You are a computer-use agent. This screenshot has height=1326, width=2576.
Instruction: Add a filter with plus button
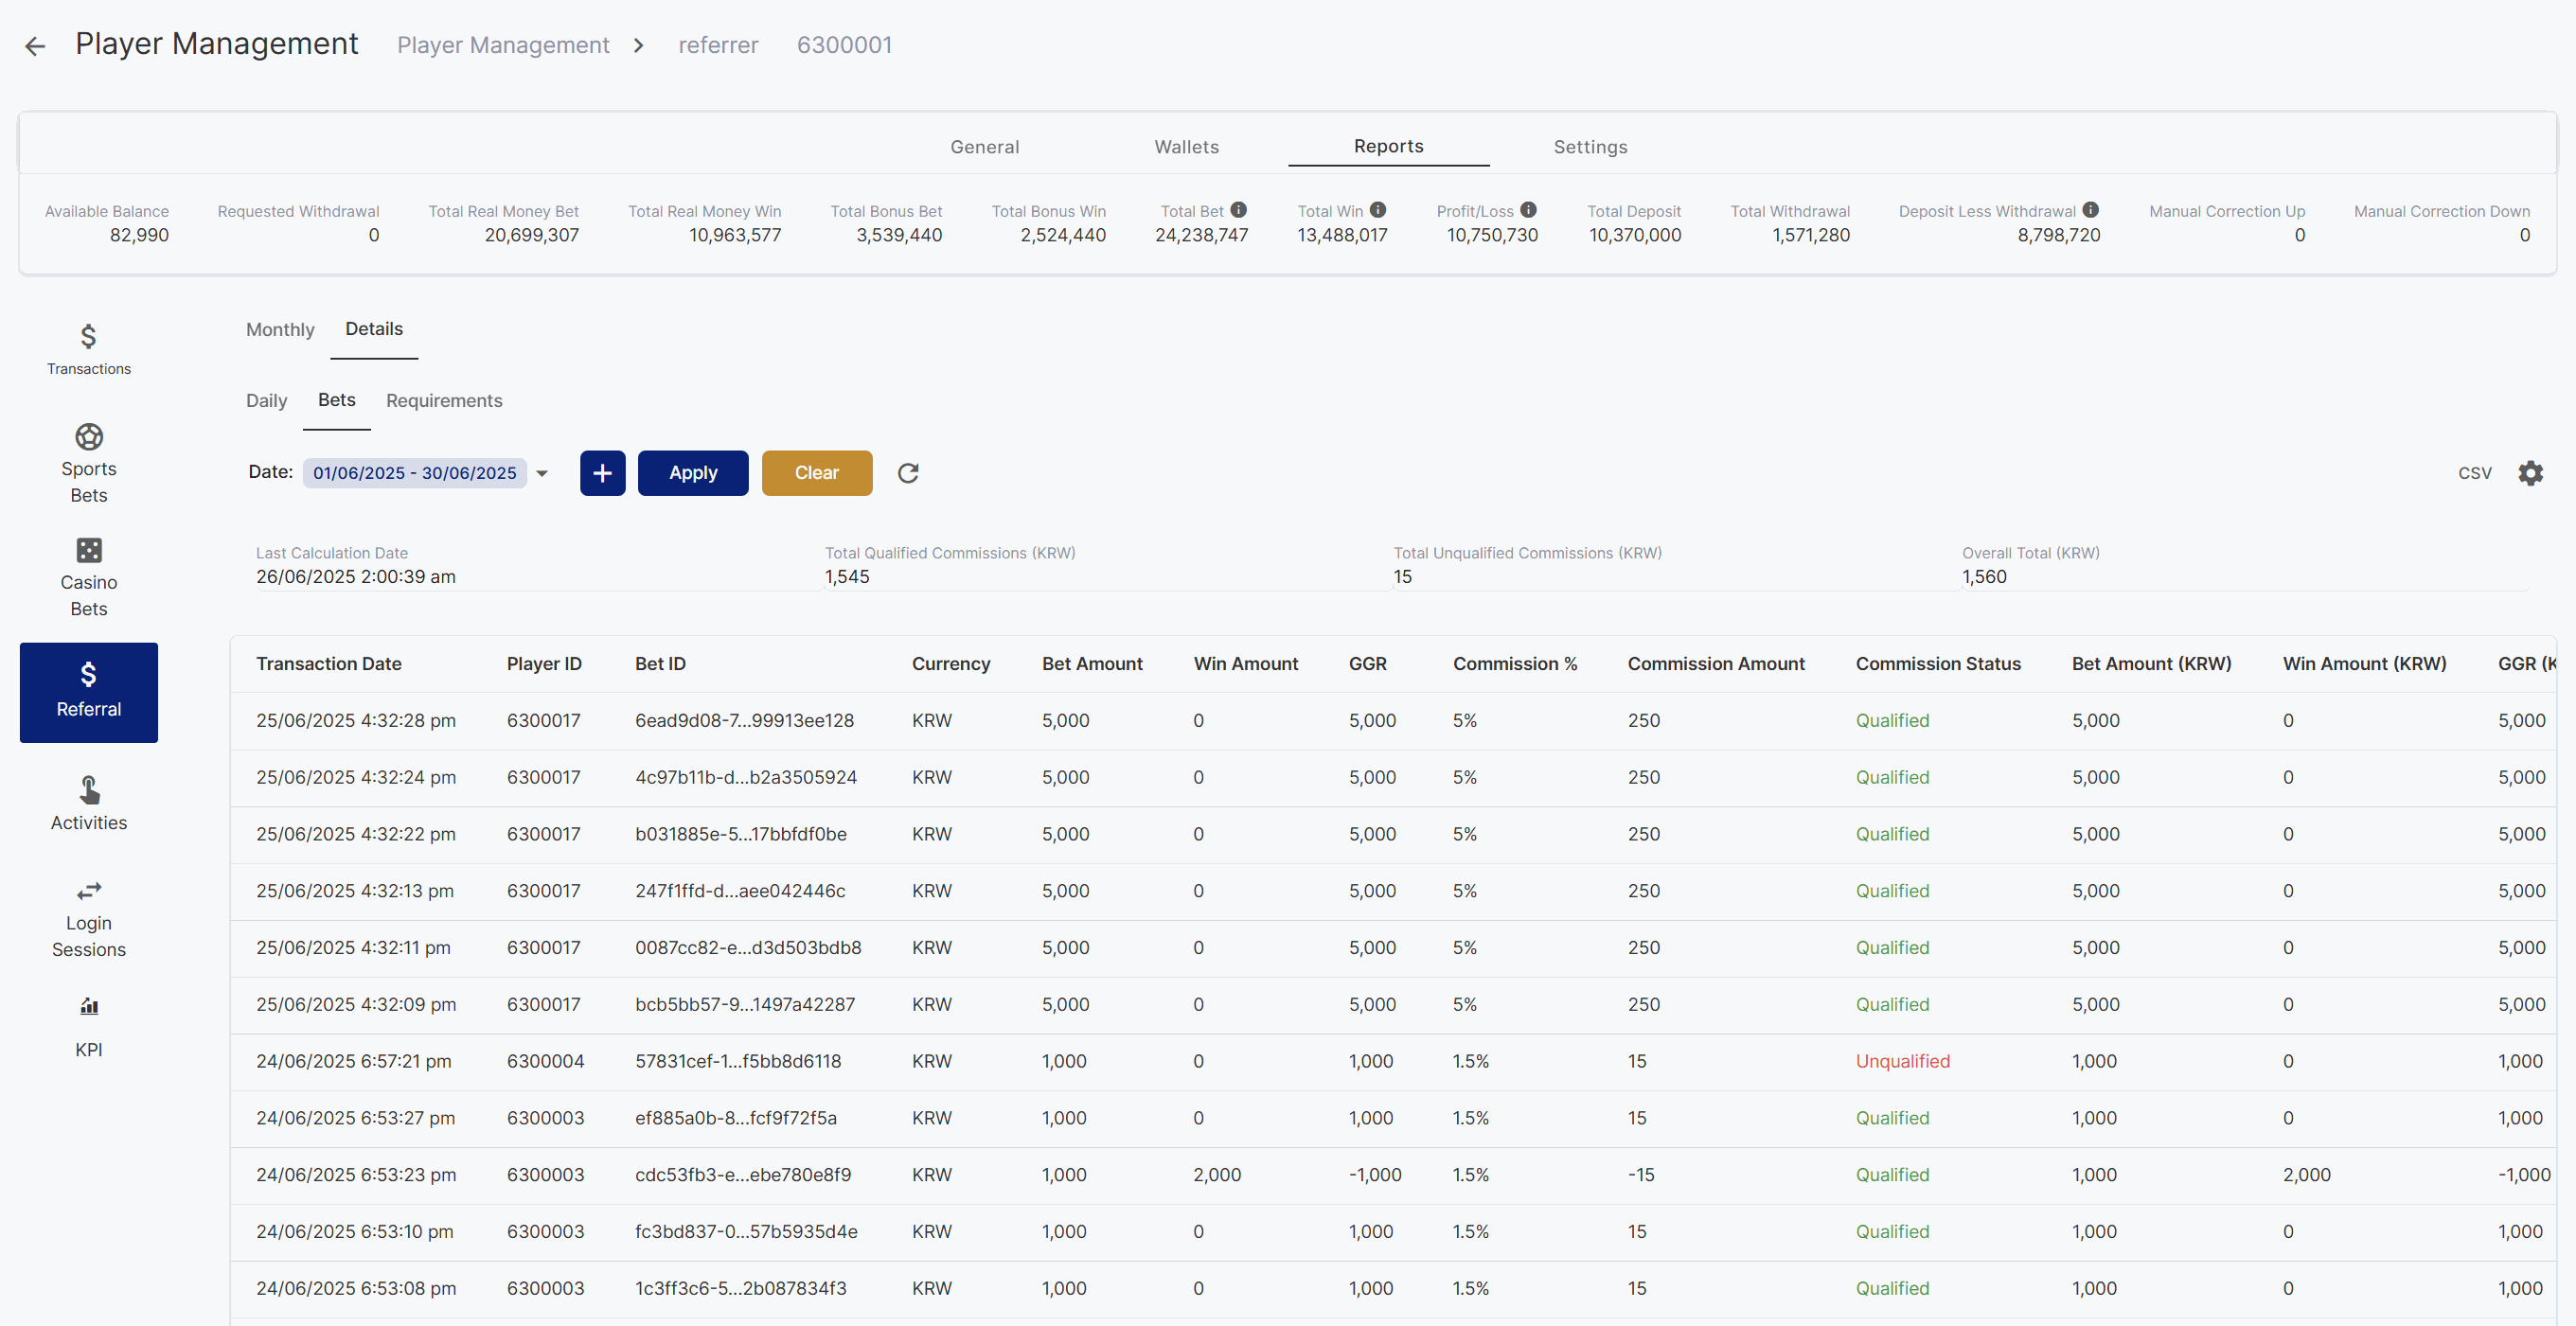pyautogui.click(x=602, y=473)
